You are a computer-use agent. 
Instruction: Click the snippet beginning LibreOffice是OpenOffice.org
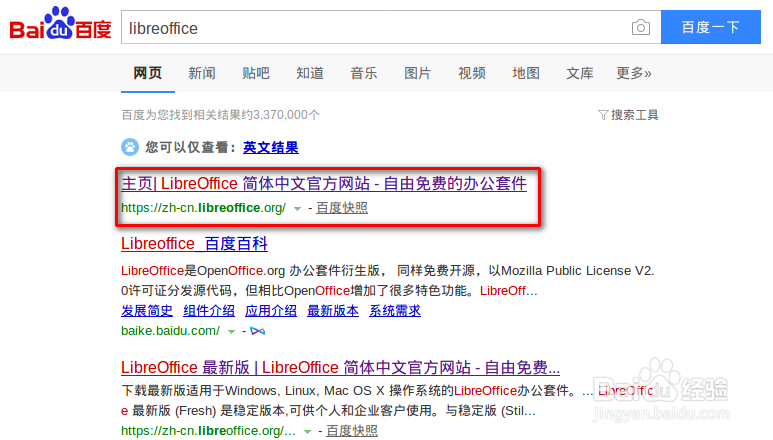[387, 280]
